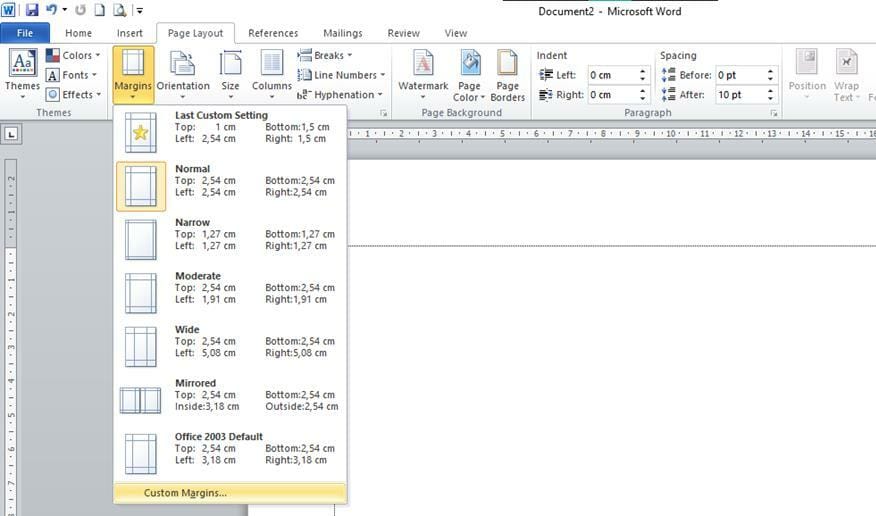This screenshot has width=876, height=516.
Task: Click the Page Borders icon
Action: coord(507,66)
